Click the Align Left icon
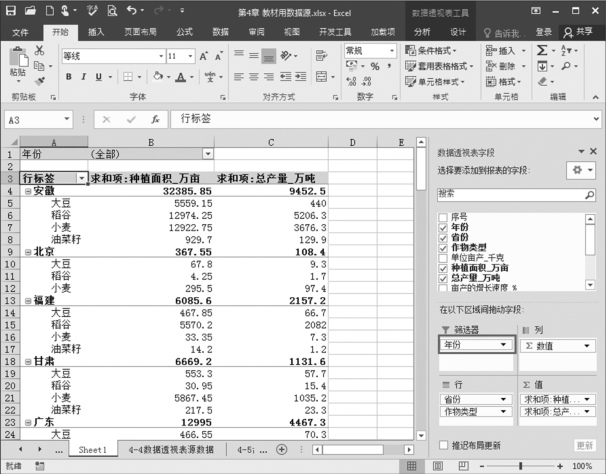 pyautogui.click(x=239, y=77)
